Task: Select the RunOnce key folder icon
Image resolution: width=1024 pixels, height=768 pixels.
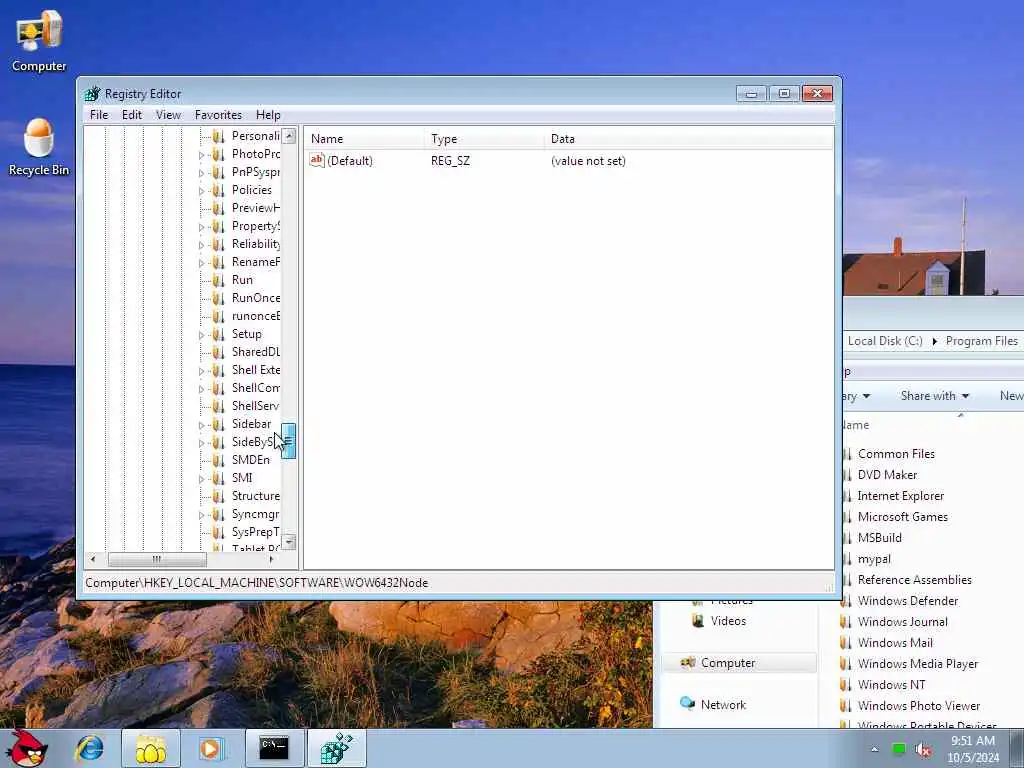Action: click(x=218, y=298)
